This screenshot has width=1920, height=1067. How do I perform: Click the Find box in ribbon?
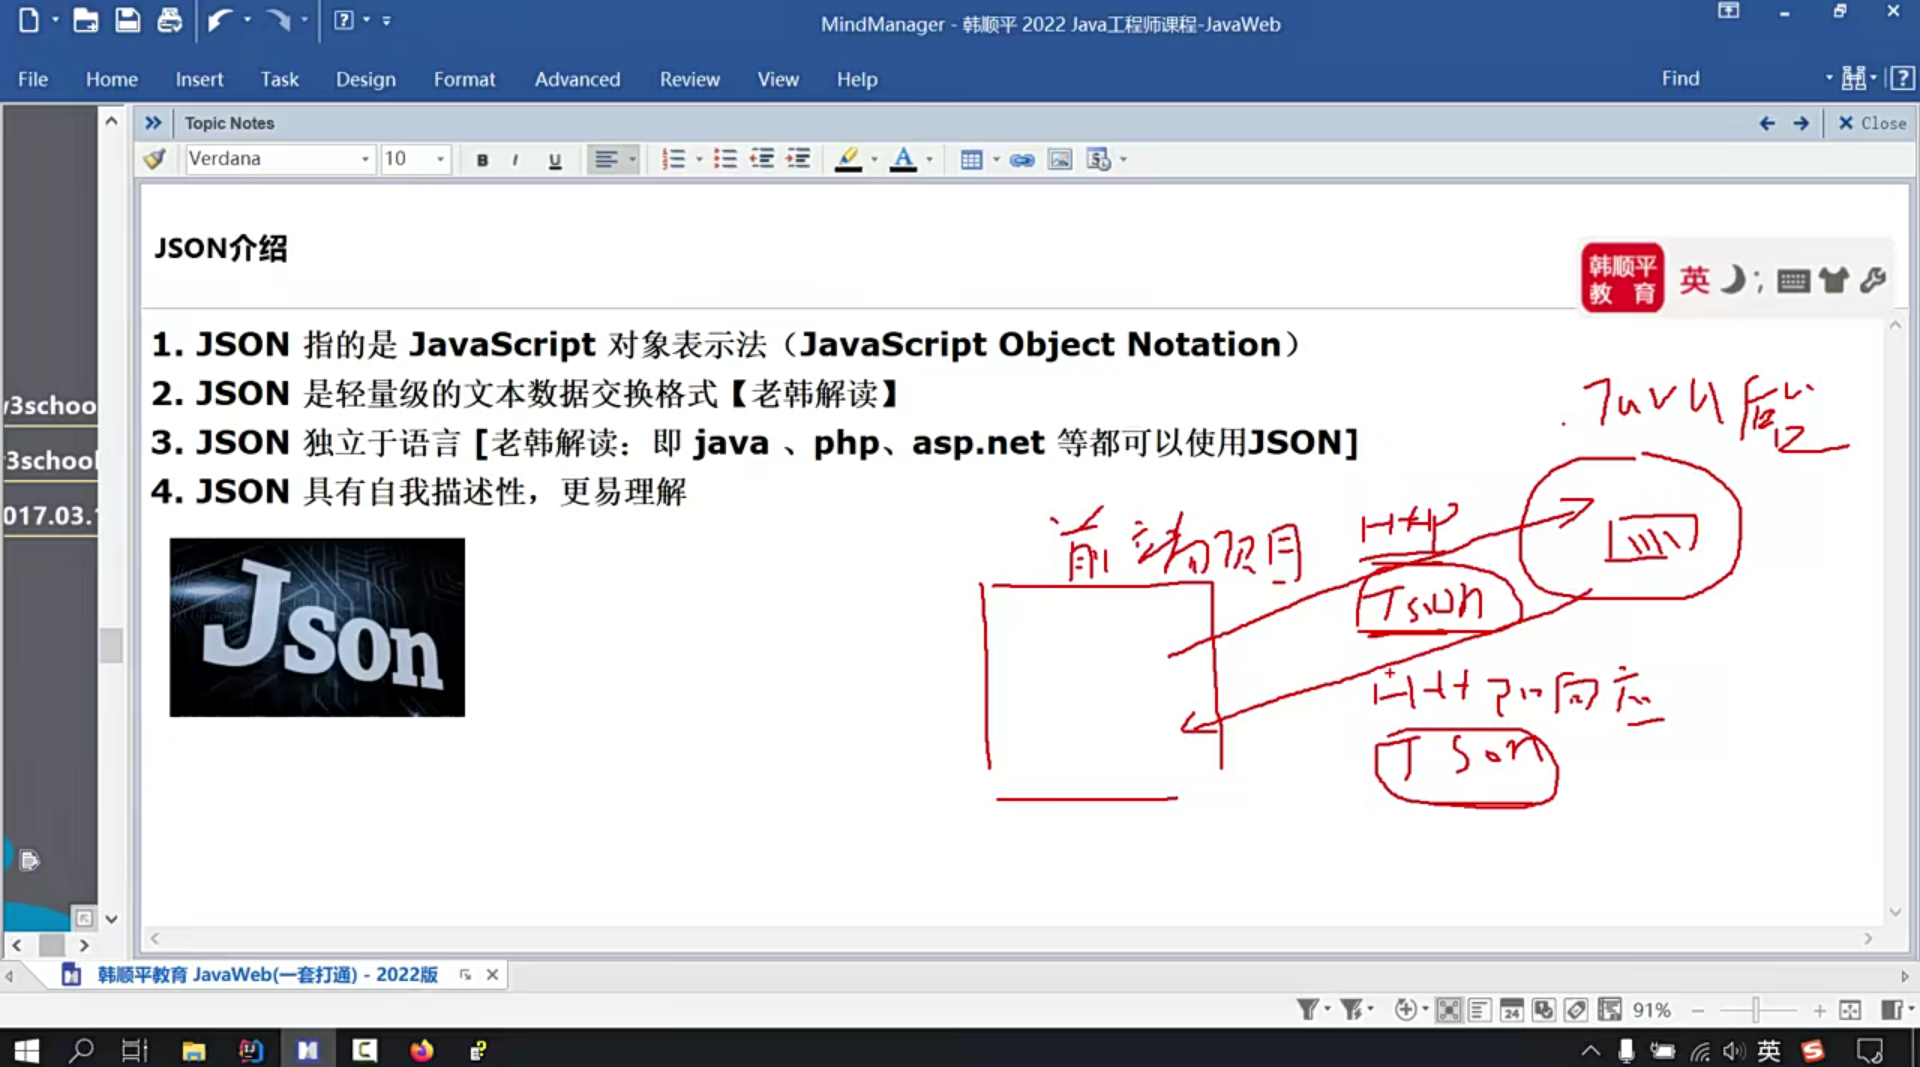1740,78
